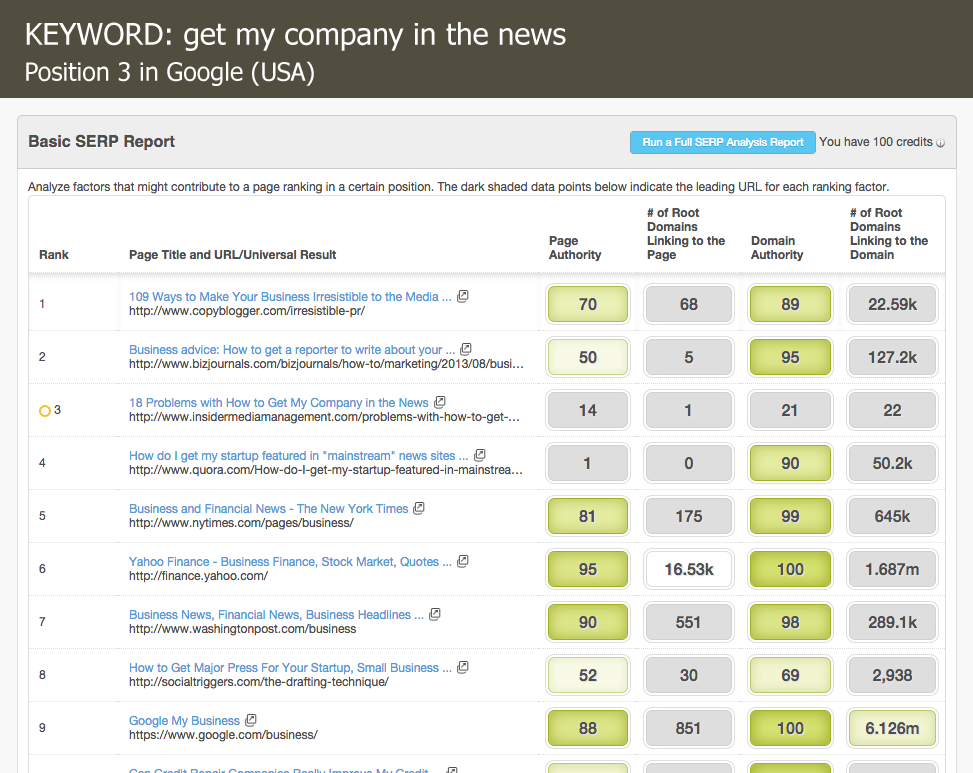The image size is (973, 773).
Task: Click Domain Authority value 21 in row 3
Action: point(790,410)
